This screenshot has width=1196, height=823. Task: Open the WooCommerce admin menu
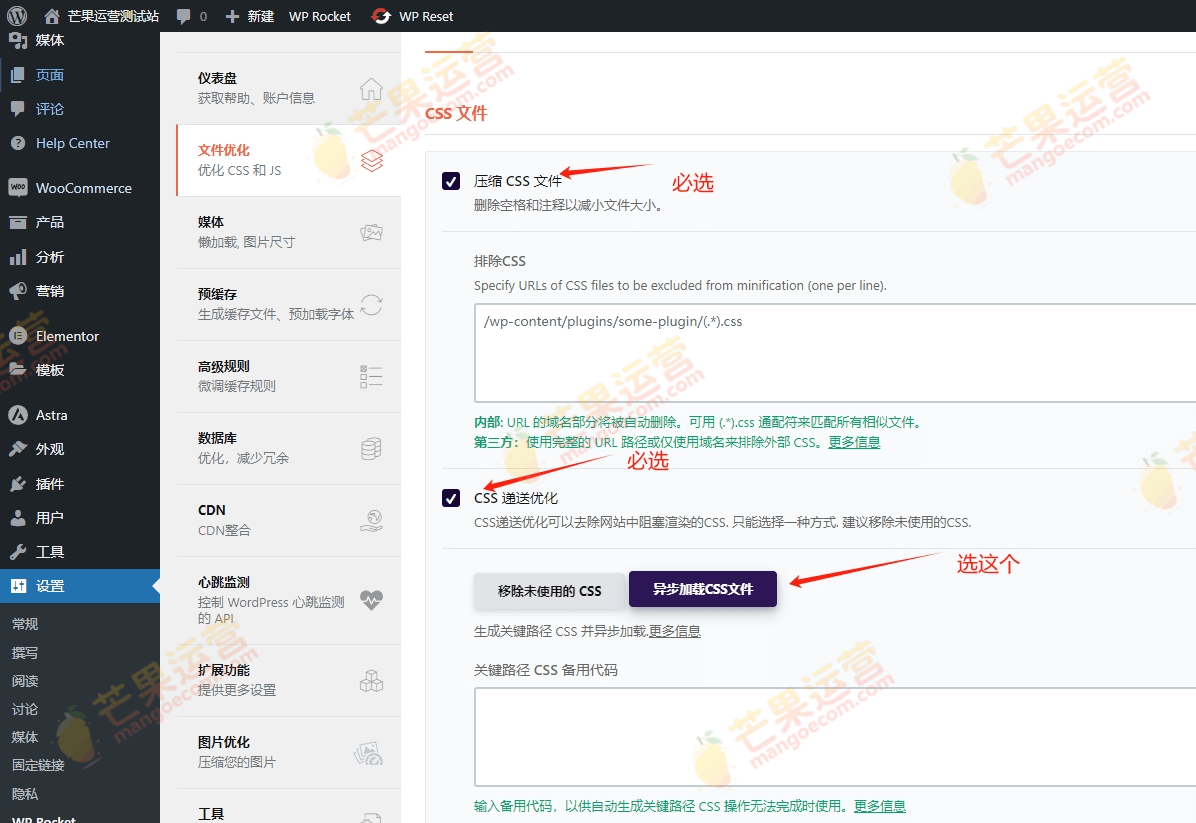click(x=83, y=188)
